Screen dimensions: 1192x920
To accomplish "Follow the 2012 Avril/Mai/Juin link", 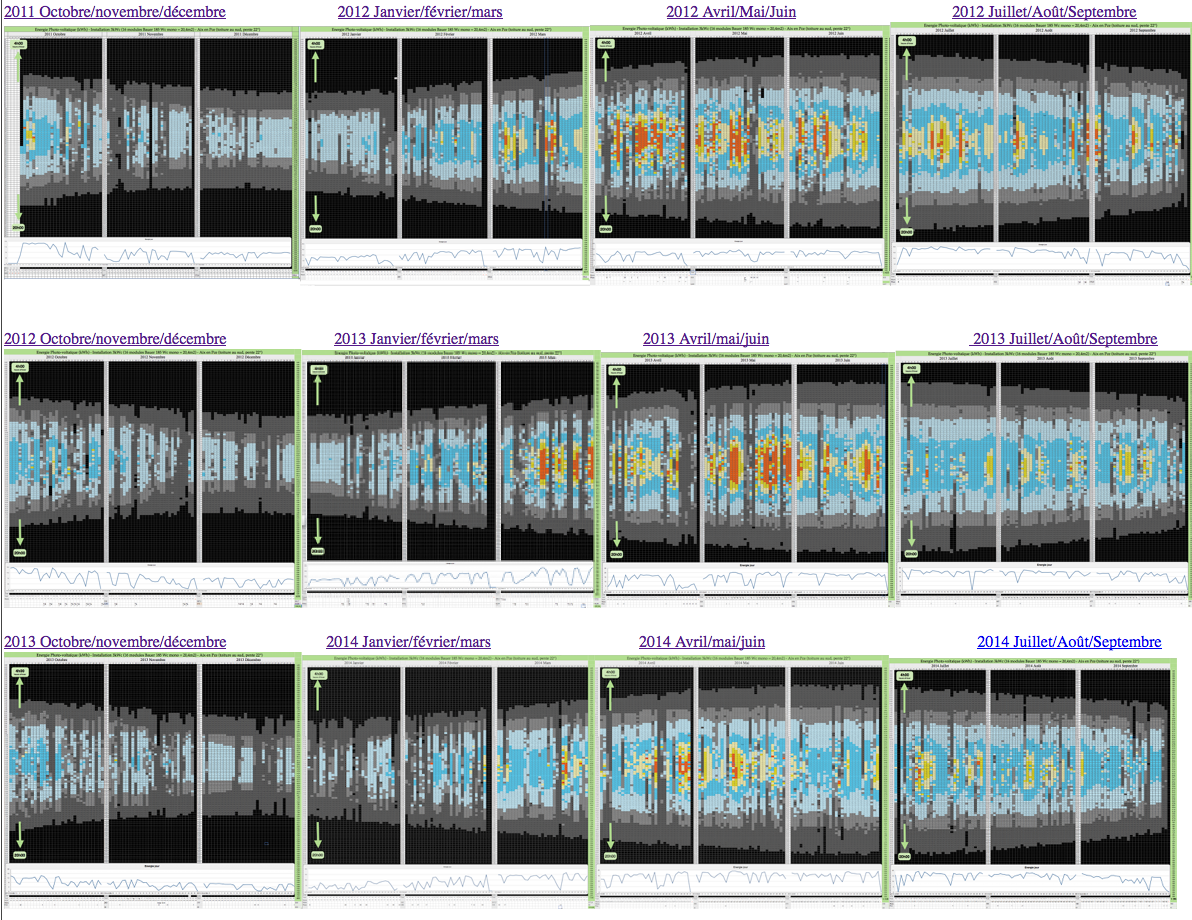I will [x=731, y=13].
